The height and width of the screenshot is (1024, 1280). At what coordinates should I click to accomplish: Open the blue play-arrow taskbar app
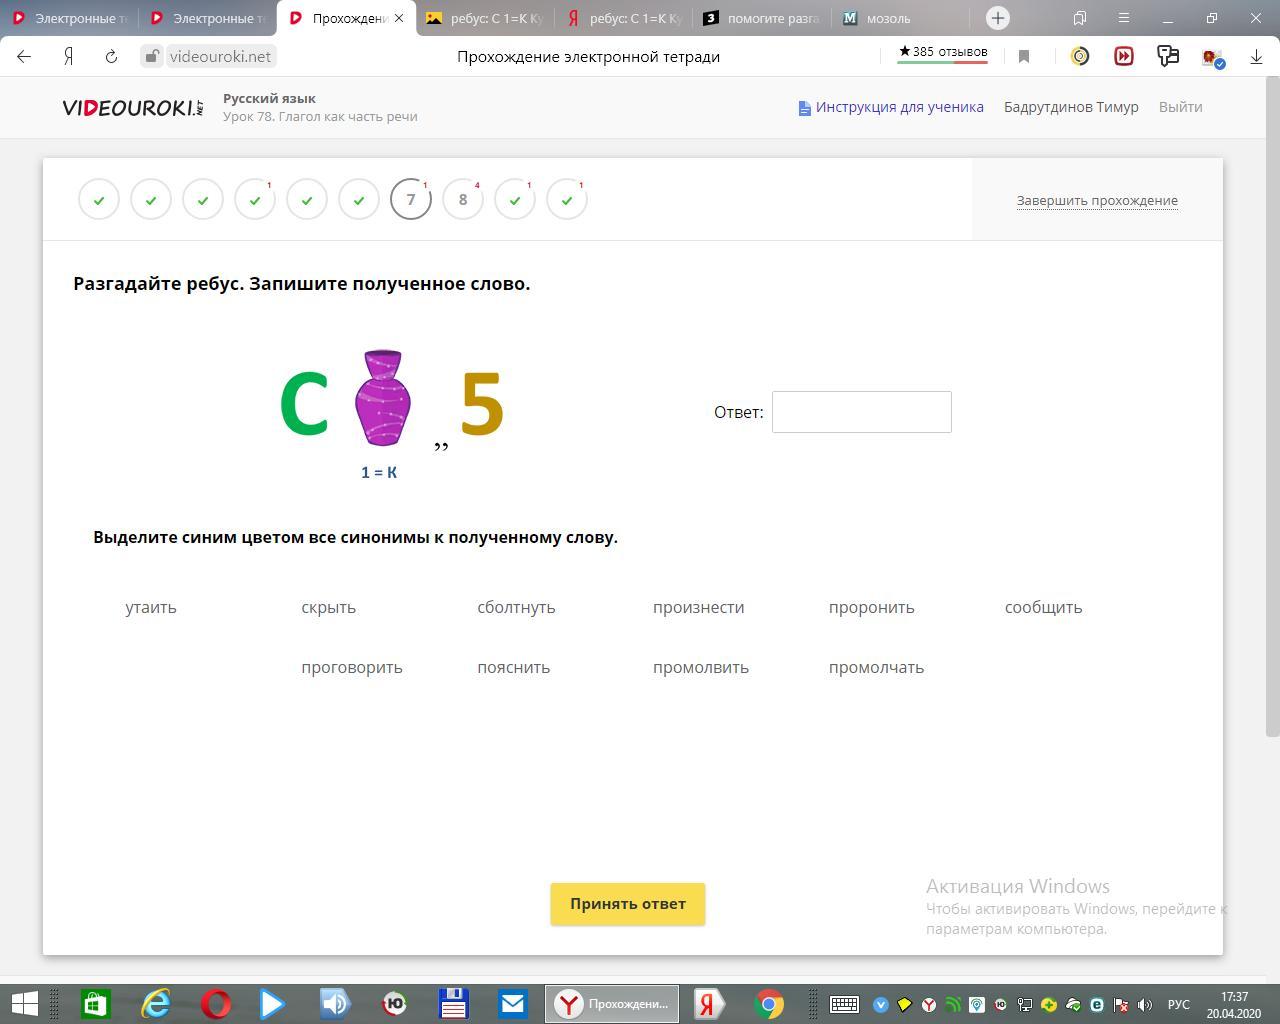(x=273, y=1003)
